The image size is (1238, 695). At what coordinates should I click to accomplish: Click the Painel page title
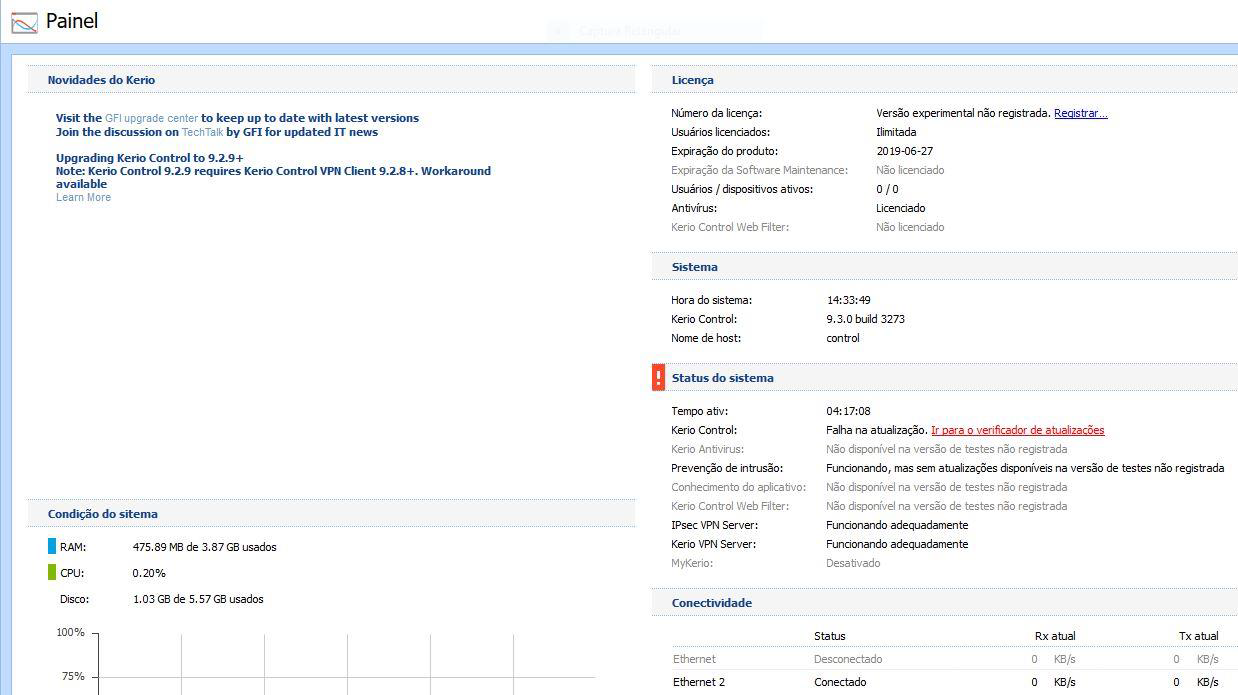[72, 21]
